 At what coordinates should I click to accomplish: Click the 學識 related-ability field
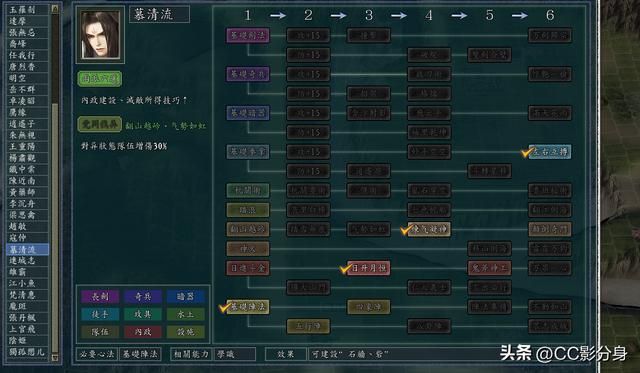pyautogui.click(x=235, y=354)
